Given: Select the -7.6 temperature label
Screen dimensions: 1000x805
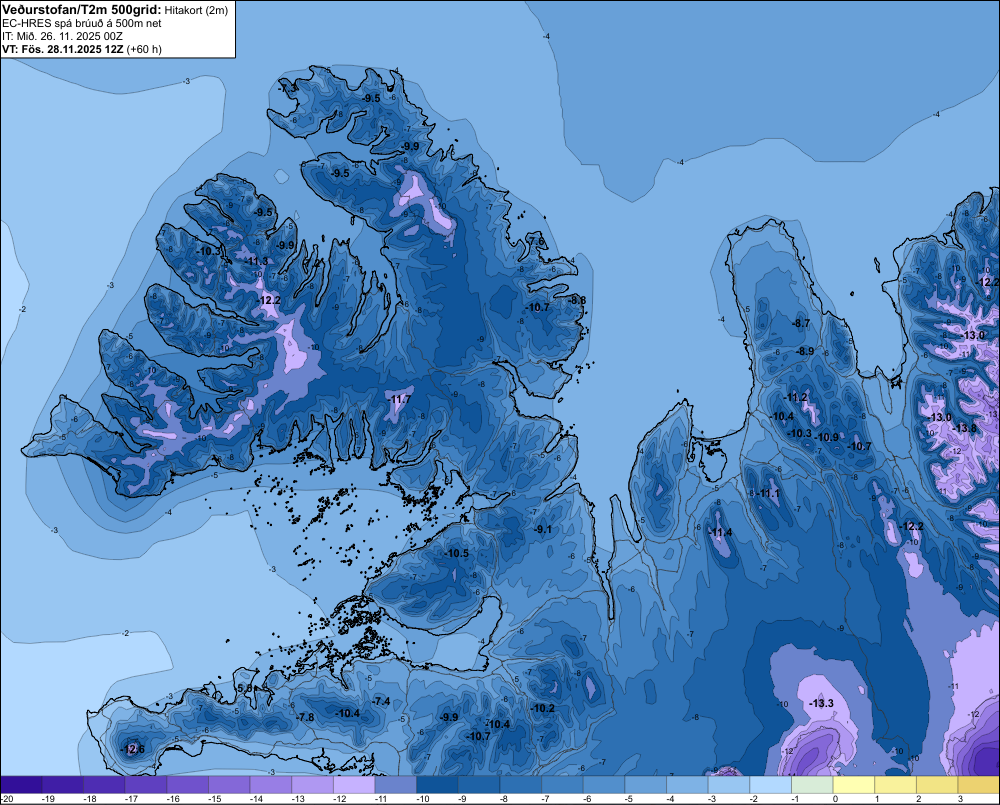Looking at the screenshot, I should coord(536,241).
